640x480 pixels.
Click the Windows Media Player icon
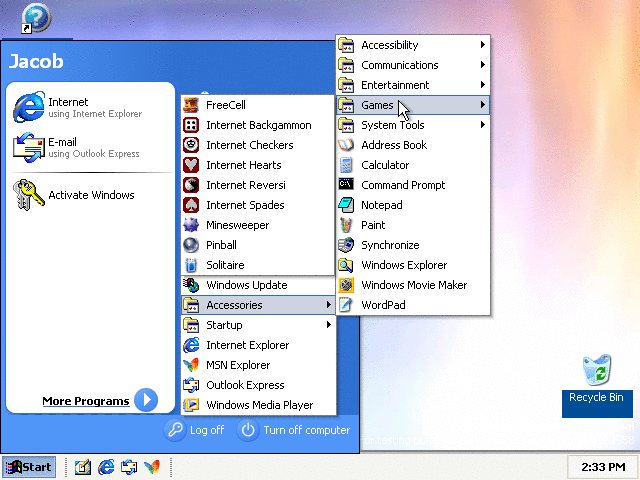[x=191, y=405]
